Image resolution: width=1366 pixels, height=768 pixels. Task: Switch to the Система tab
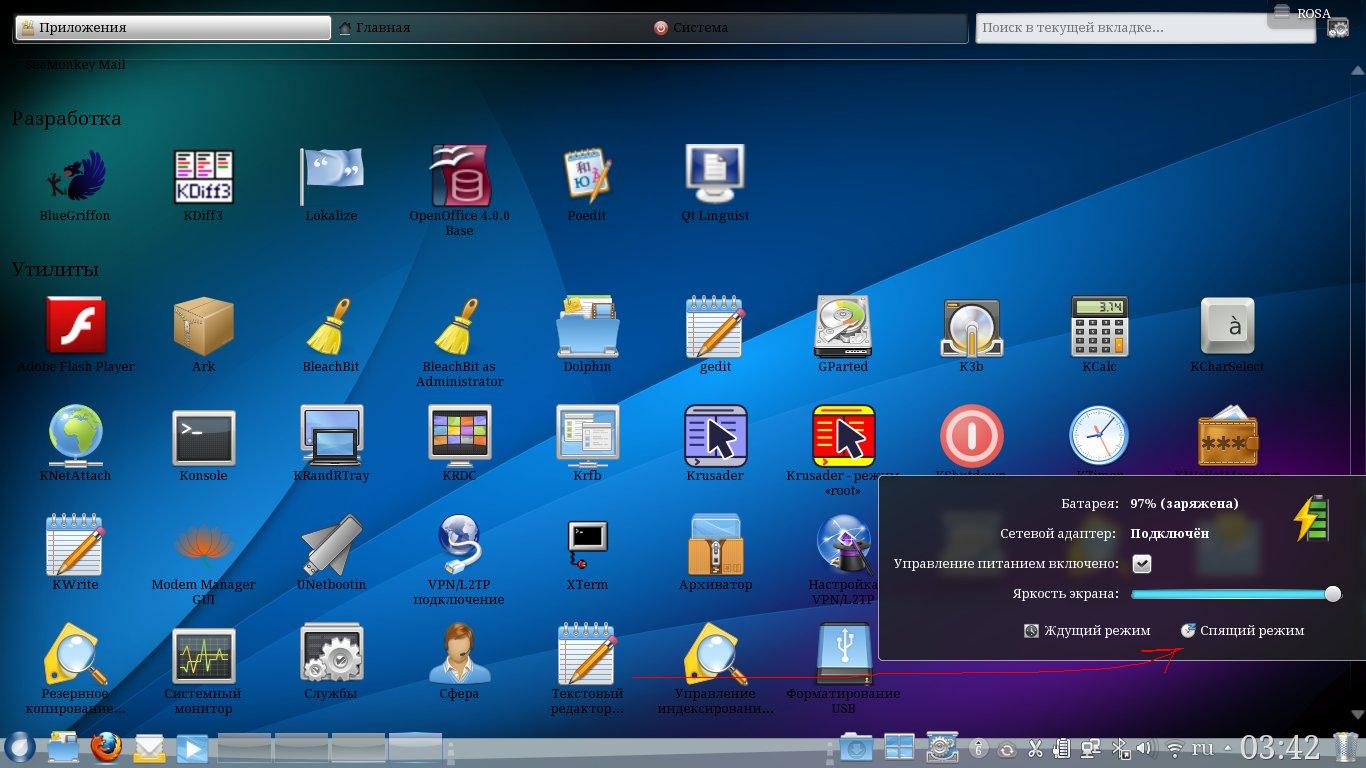pyautogui.click(x=700, y=28)
